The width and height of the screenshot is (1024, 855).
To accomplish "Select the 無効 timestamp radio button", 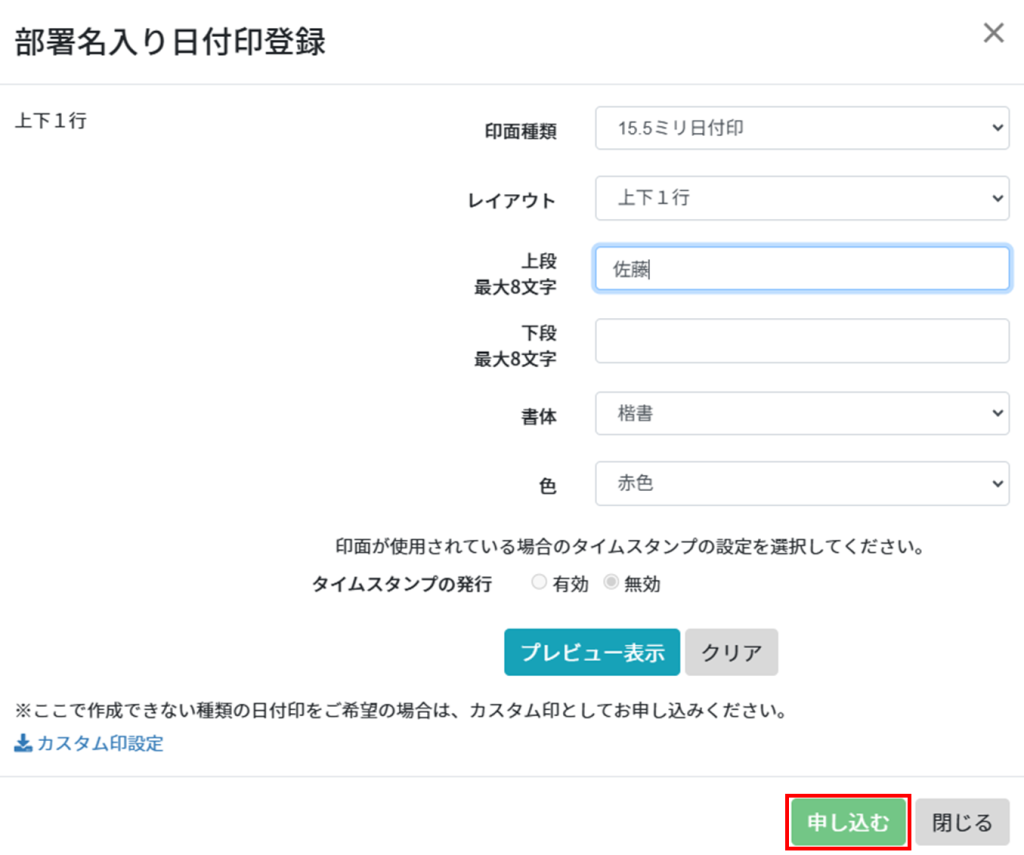I will 612,584.
